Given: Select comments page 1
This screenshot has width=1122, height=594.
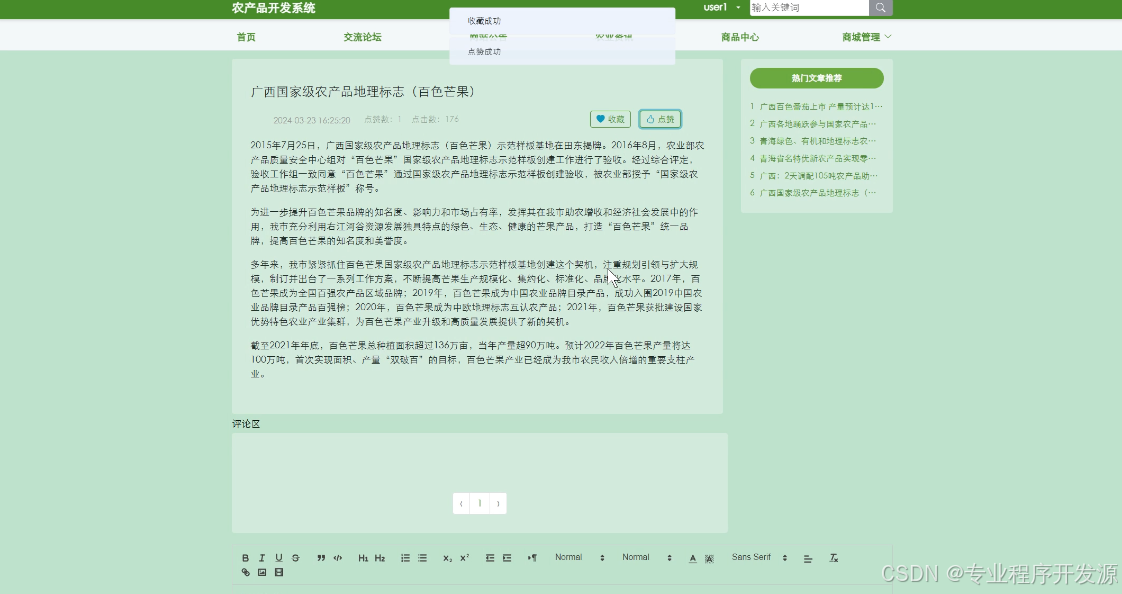Looking at the screenshot, I should [479, 504].
